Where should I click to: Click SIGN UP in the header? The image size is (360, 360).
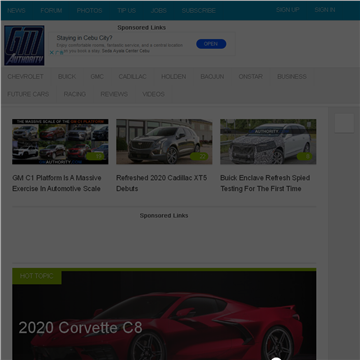coord(288,10)
